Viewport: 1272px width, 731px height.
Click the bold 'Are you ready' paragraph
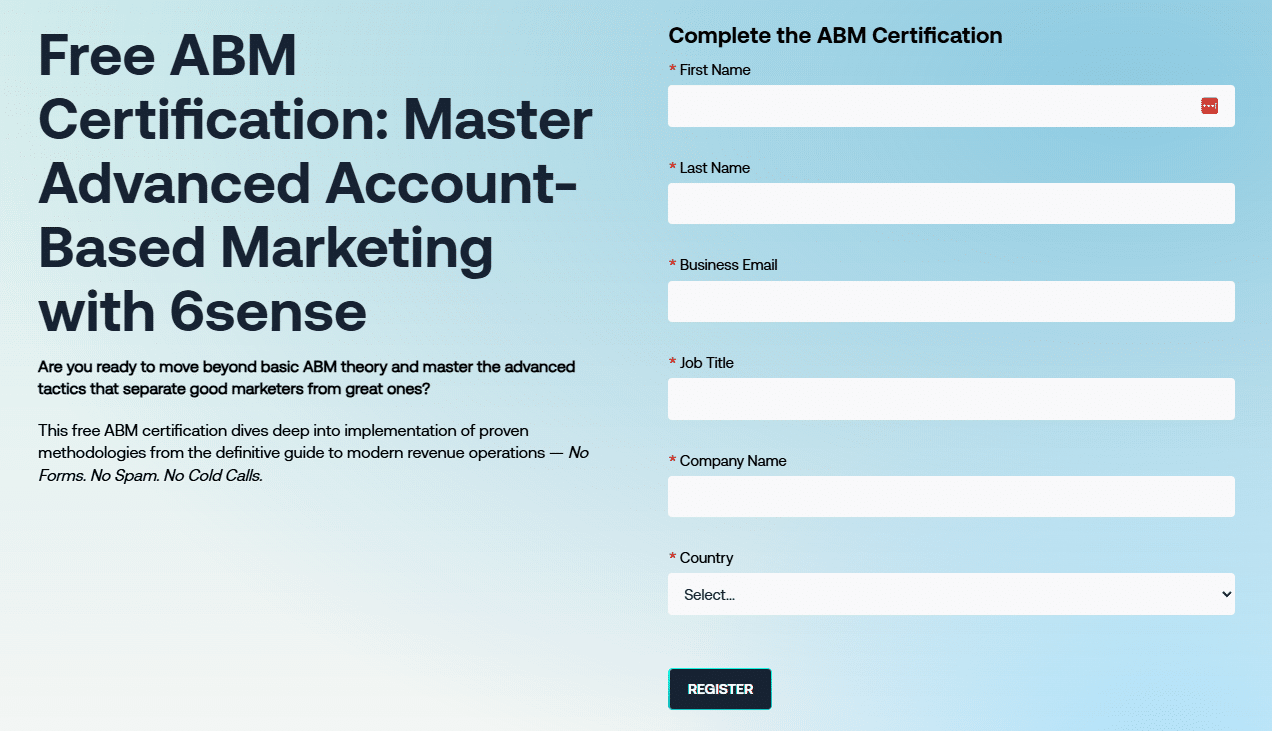coord(306,377)
